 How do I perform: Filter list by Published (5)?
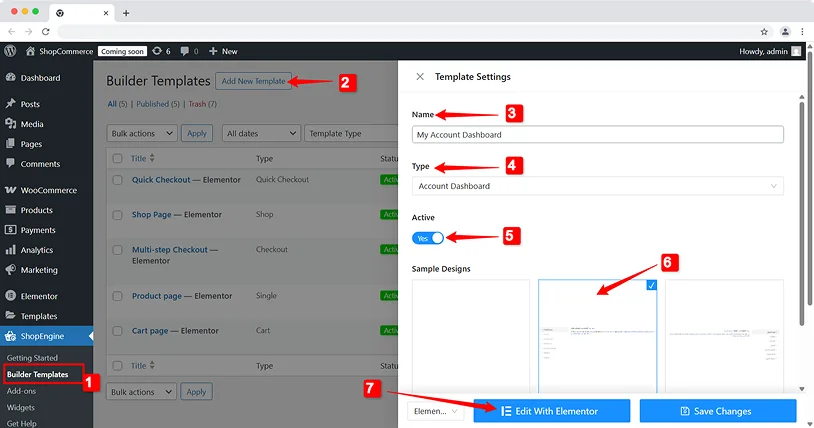(158, 104)
